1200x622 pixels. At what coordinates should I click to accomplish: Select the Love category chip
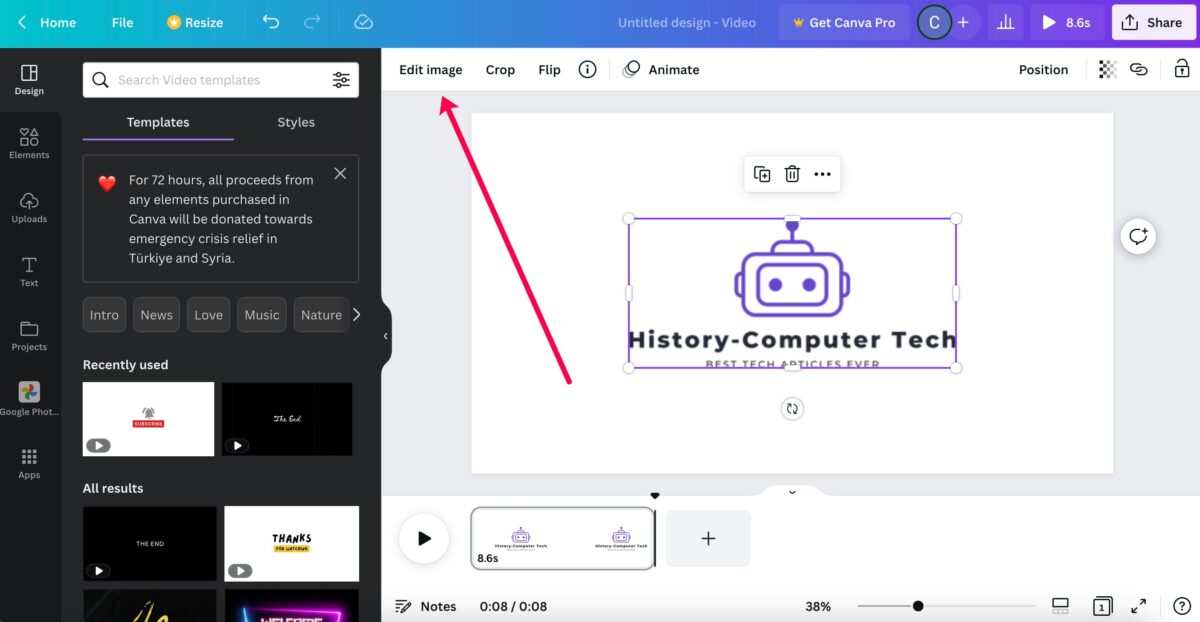pos(208,314)
